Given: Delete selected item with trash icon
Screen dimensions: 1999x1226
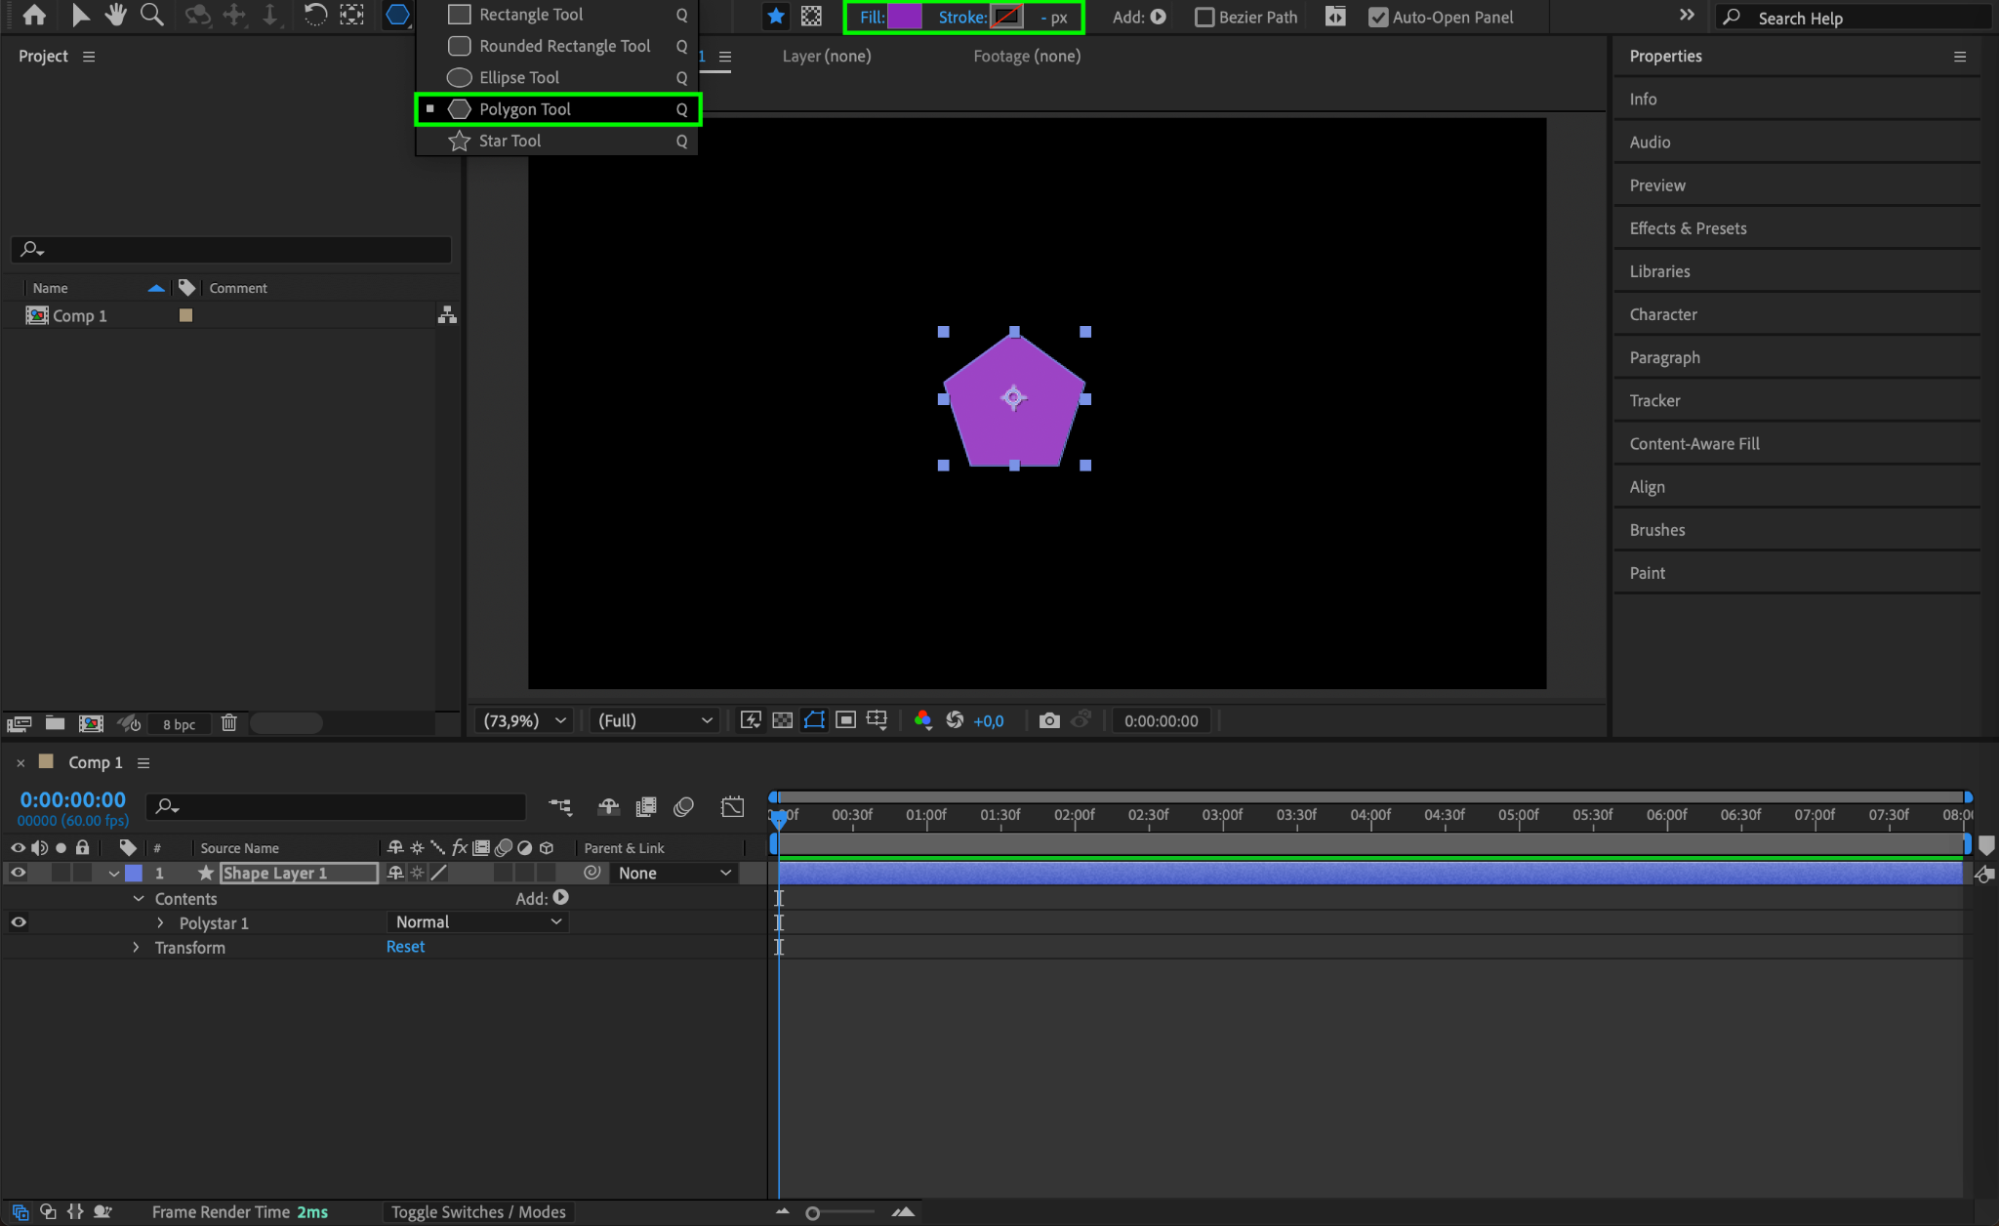Looking at the screenshot, I should pos(229,723).
